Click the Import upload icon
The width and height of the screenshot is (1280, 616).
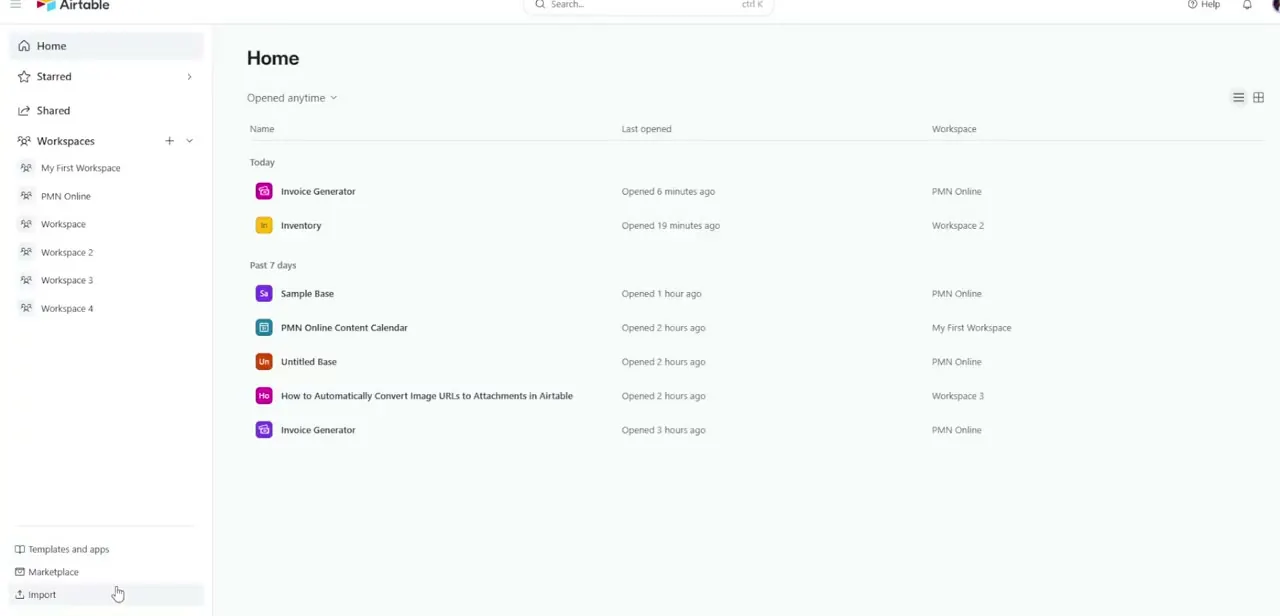point(19,594)
